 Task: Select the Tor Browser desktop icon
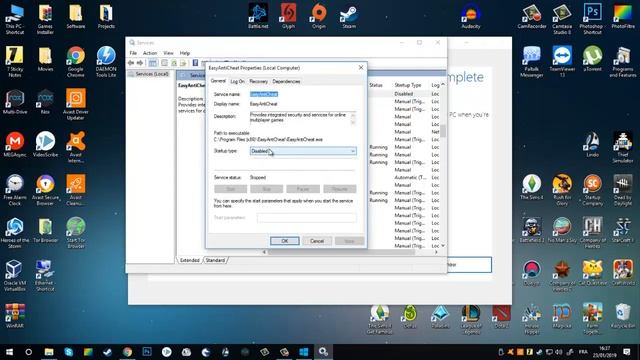[x=45, y=231]
